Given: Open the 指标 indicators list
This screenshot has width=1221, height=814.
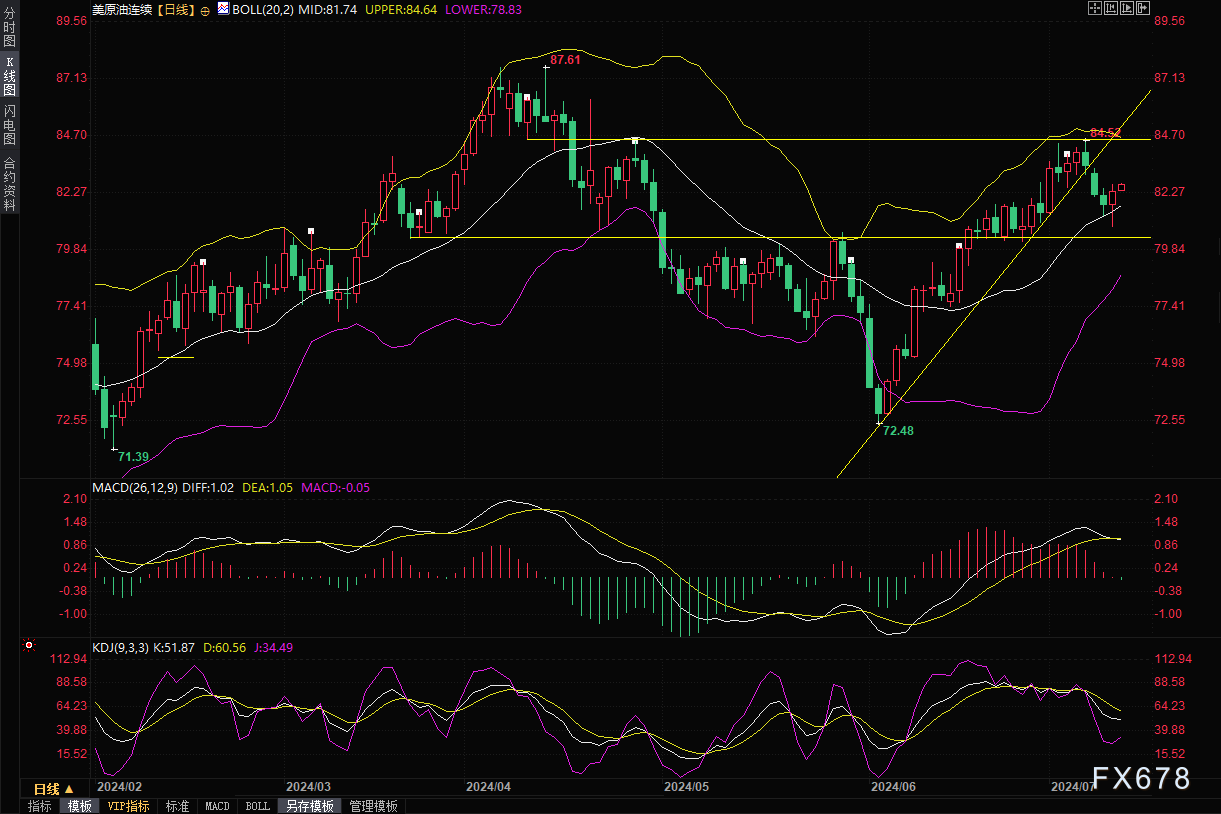Looking at the screenshot, I should click(40, 806).
